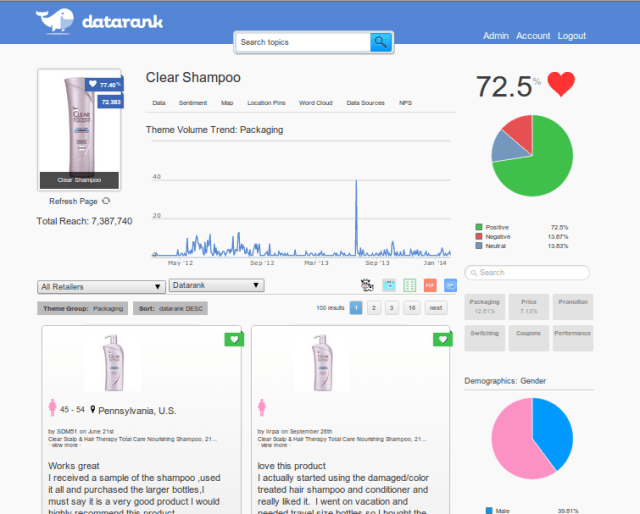Select the Price theme tile
Screen dimensions: 640x514
529,307
